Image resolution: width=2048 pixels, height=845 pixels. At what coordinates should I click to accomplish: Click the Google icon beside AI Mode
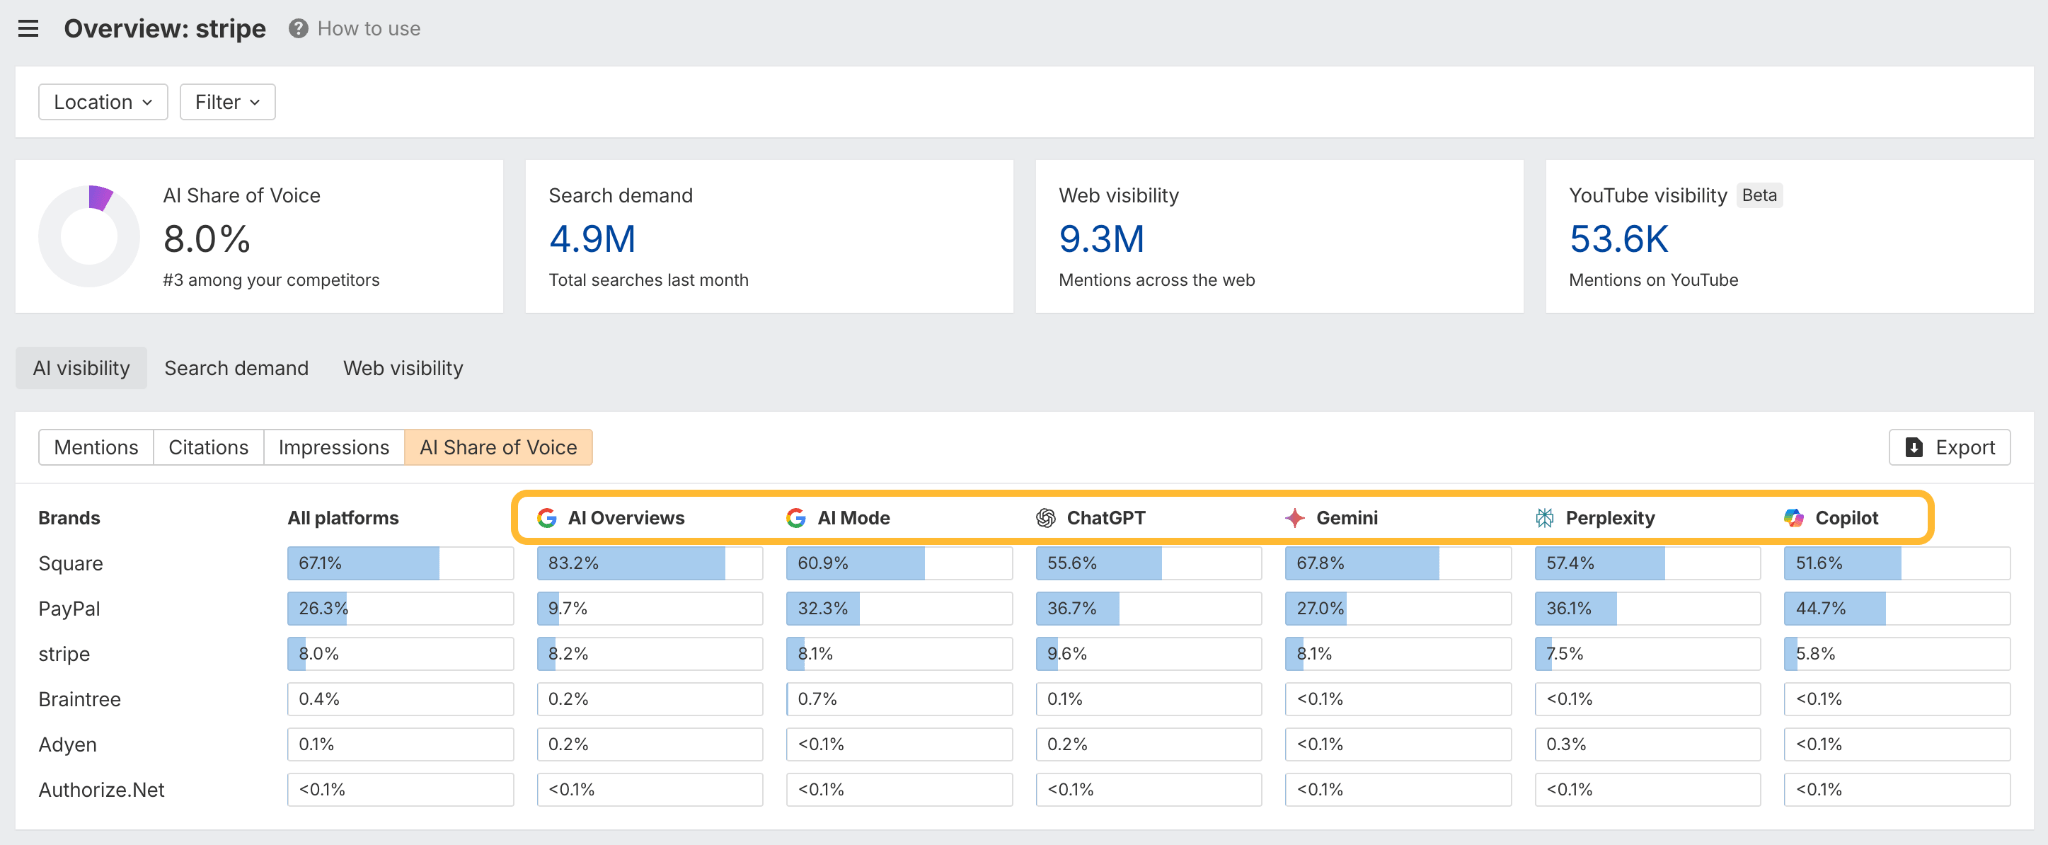pos(796,518)
